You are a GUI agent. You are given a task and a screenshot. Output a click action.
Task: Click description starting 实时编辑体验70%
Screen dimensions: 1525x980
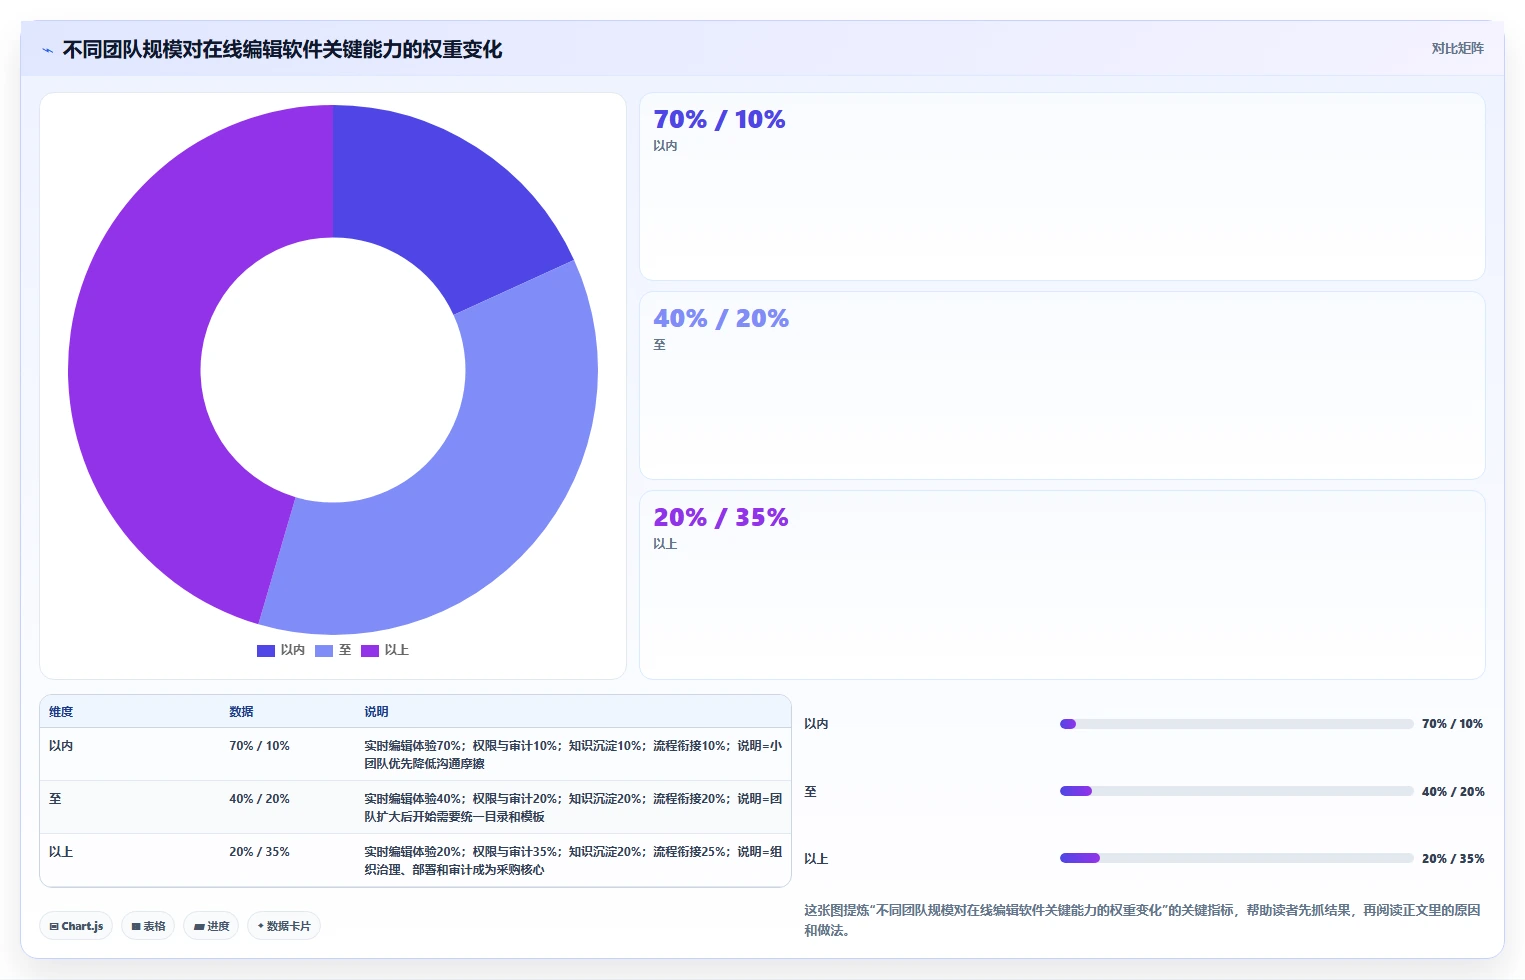573,755
